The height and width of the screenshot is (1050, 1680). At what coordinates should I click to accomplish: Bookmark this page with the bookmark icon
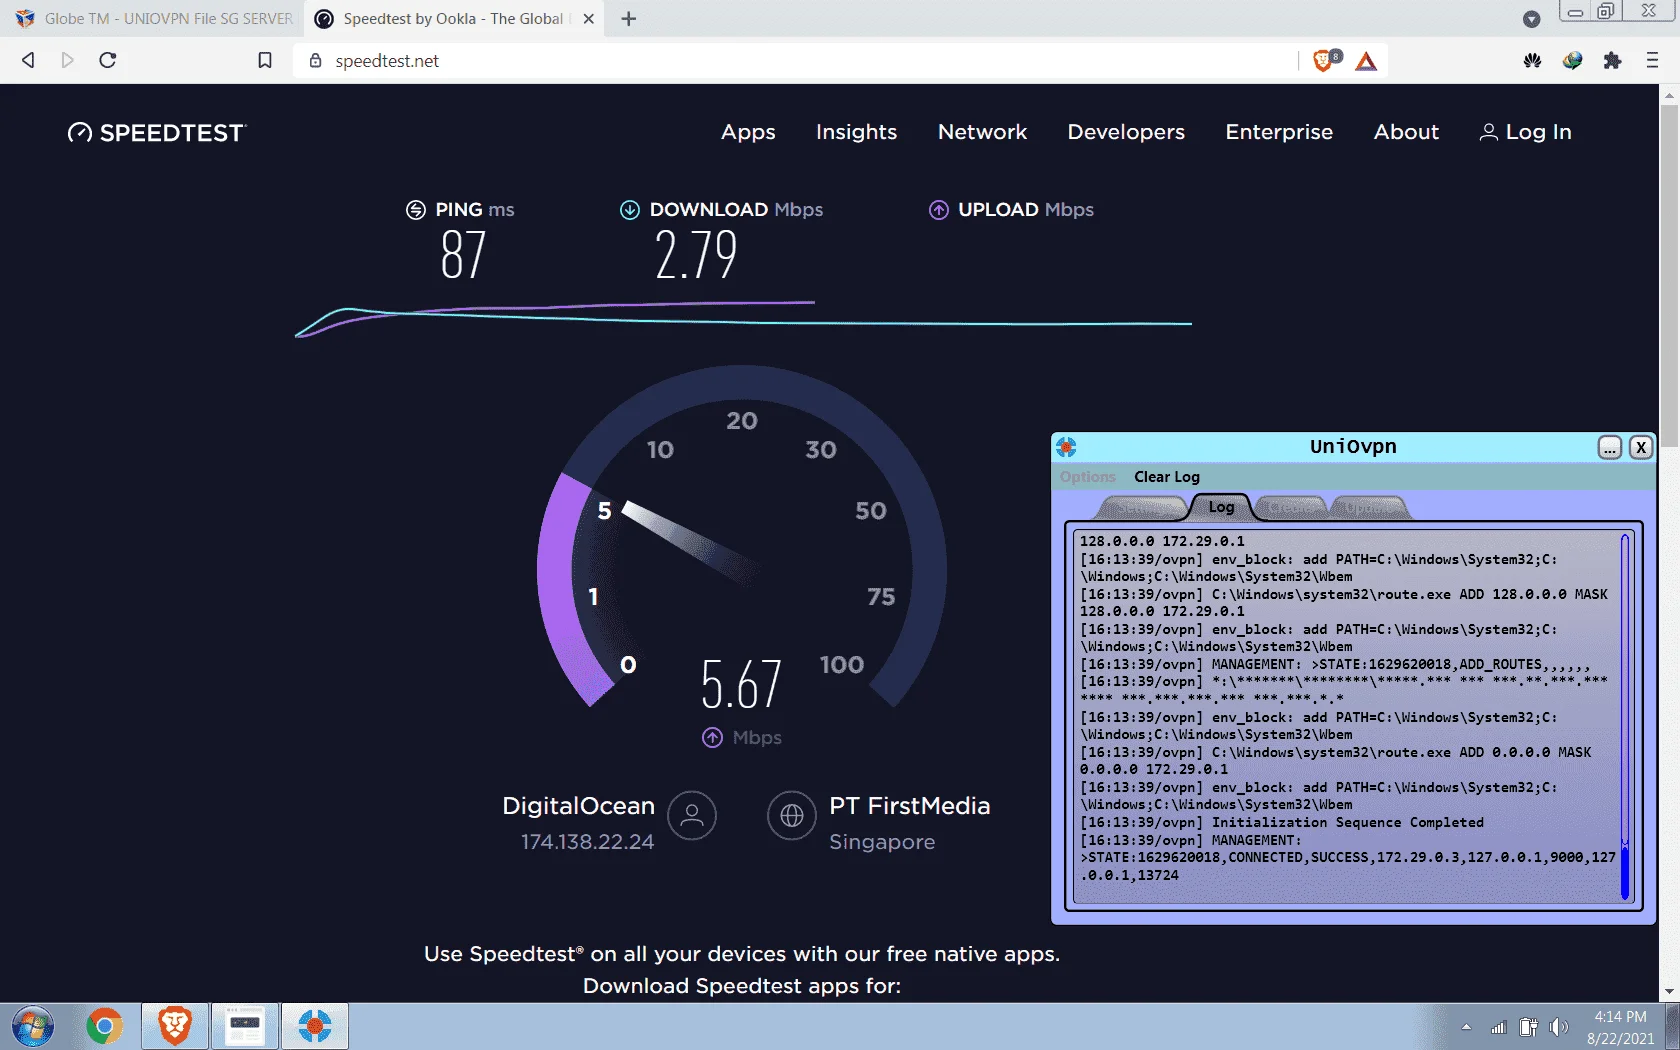pos(265,60)
